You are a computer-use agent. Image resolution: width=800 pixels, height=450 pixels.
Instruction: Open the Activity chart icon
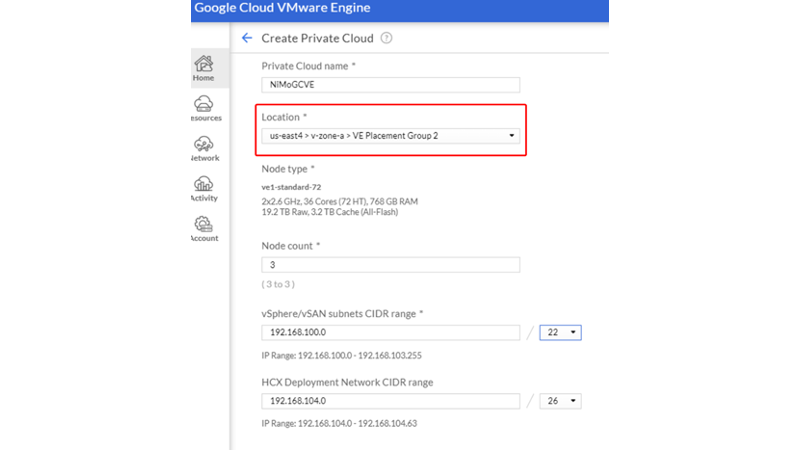(x=204, y=184)
